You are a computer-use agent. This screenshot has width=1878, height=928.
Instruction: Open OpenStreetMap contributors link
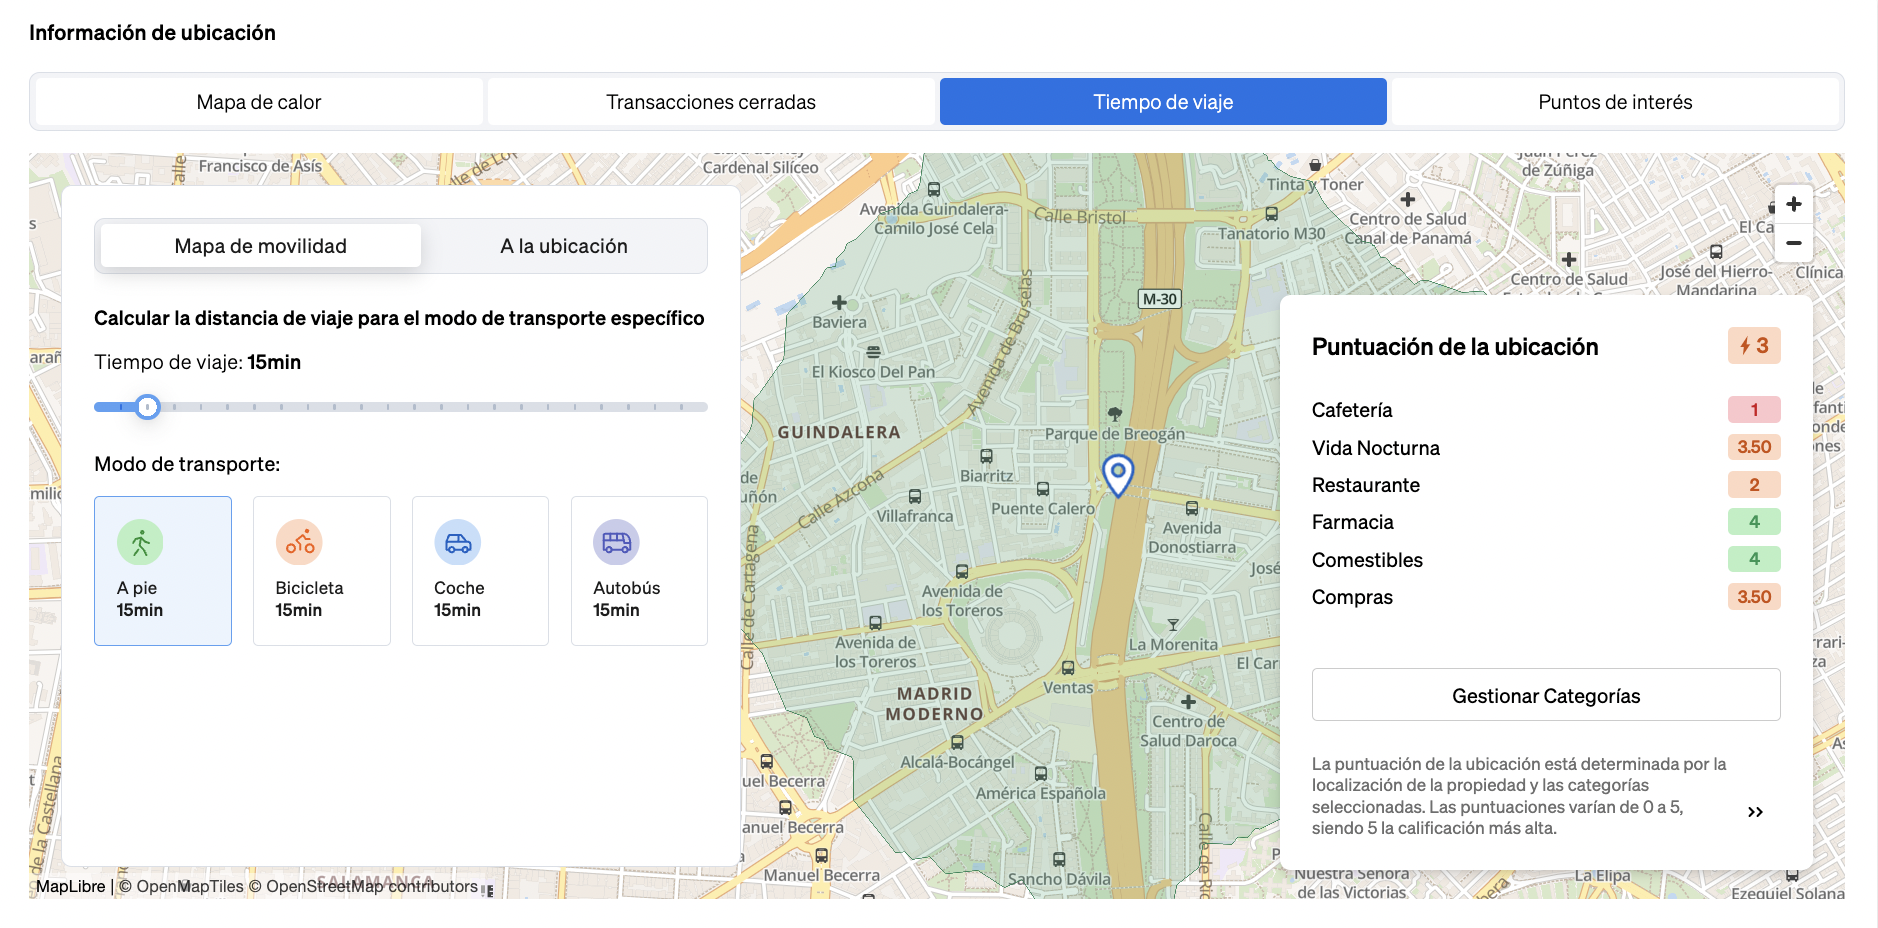pos(364,886)
